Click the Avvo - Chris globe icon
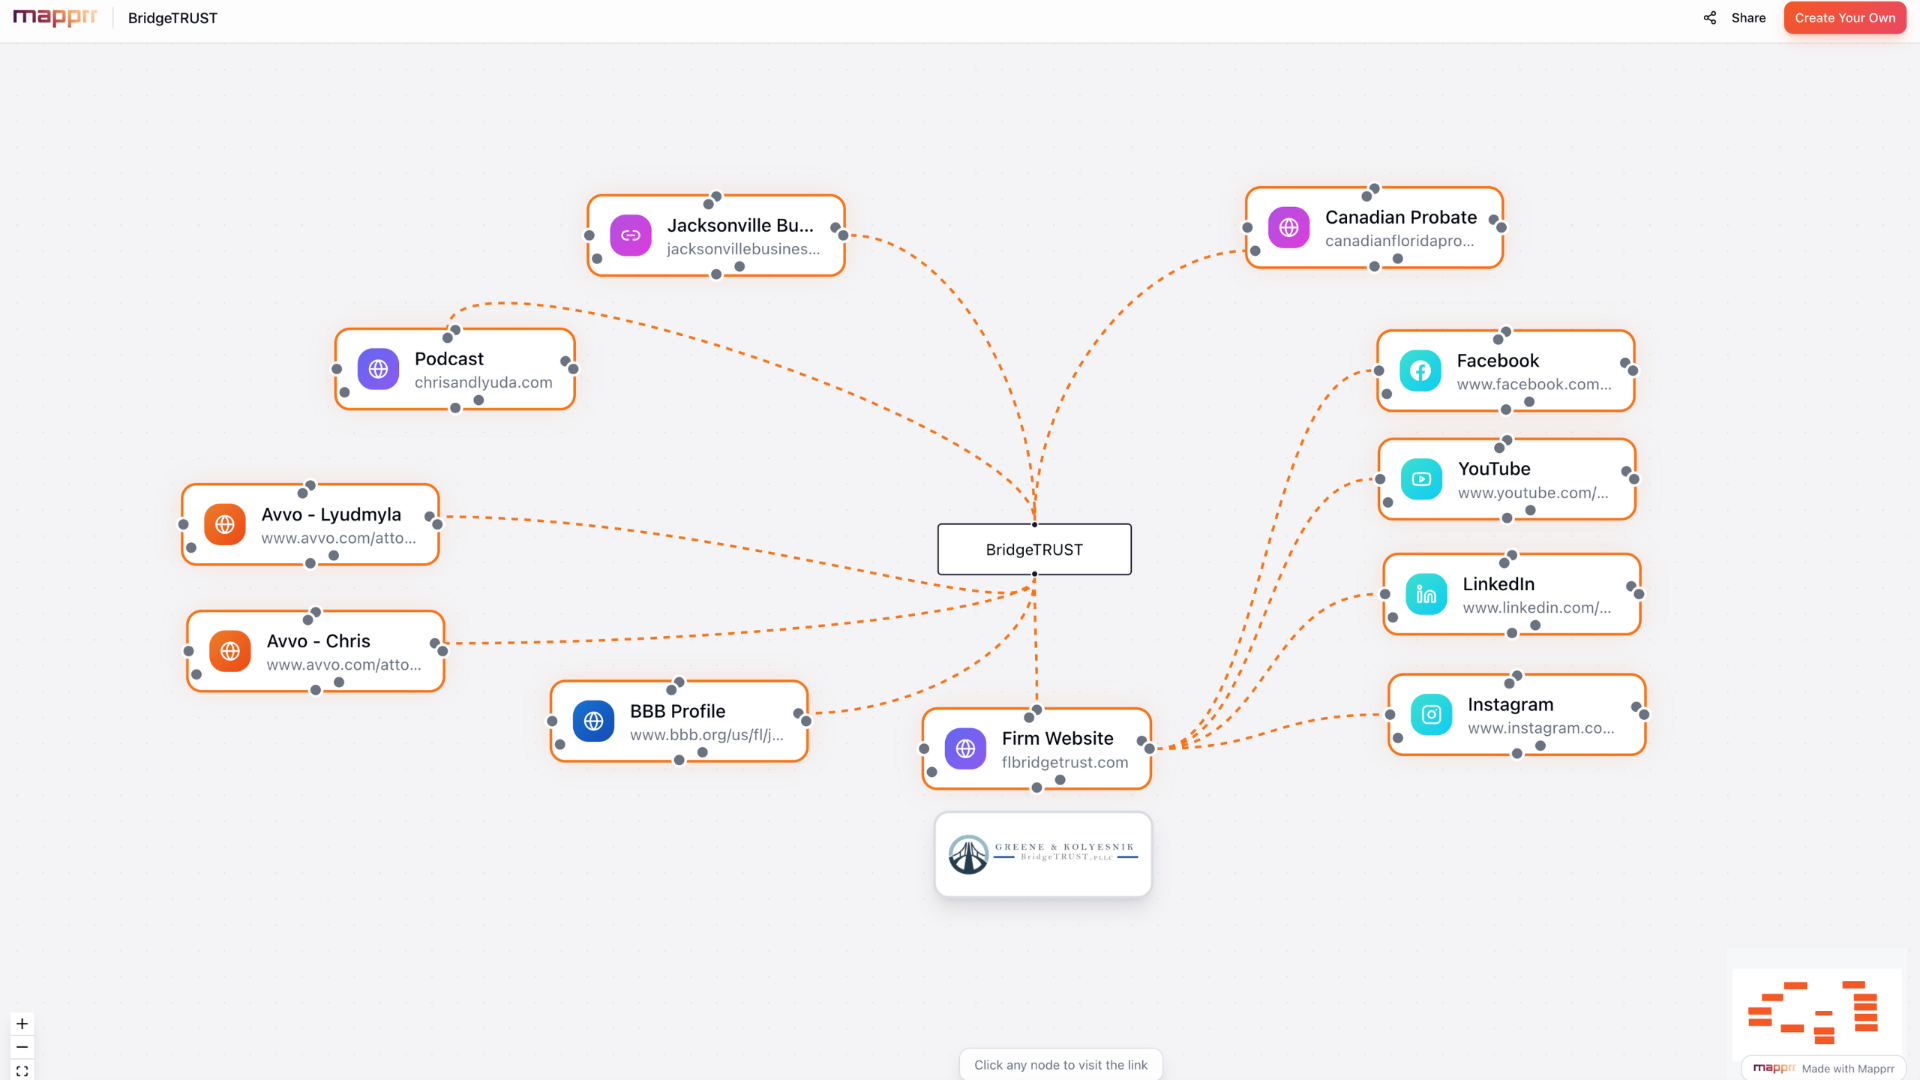 point(230,651)
